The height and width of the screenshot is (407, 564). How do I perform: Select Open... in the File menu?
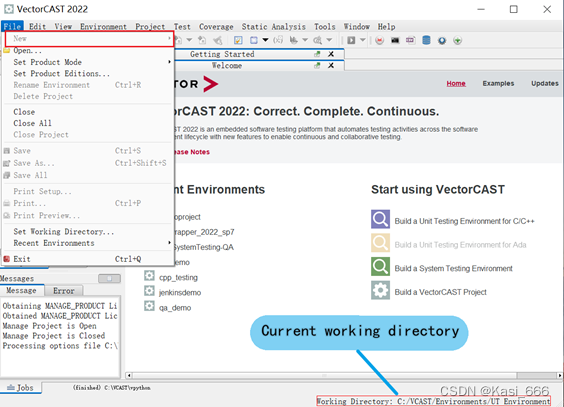(88, 51)
